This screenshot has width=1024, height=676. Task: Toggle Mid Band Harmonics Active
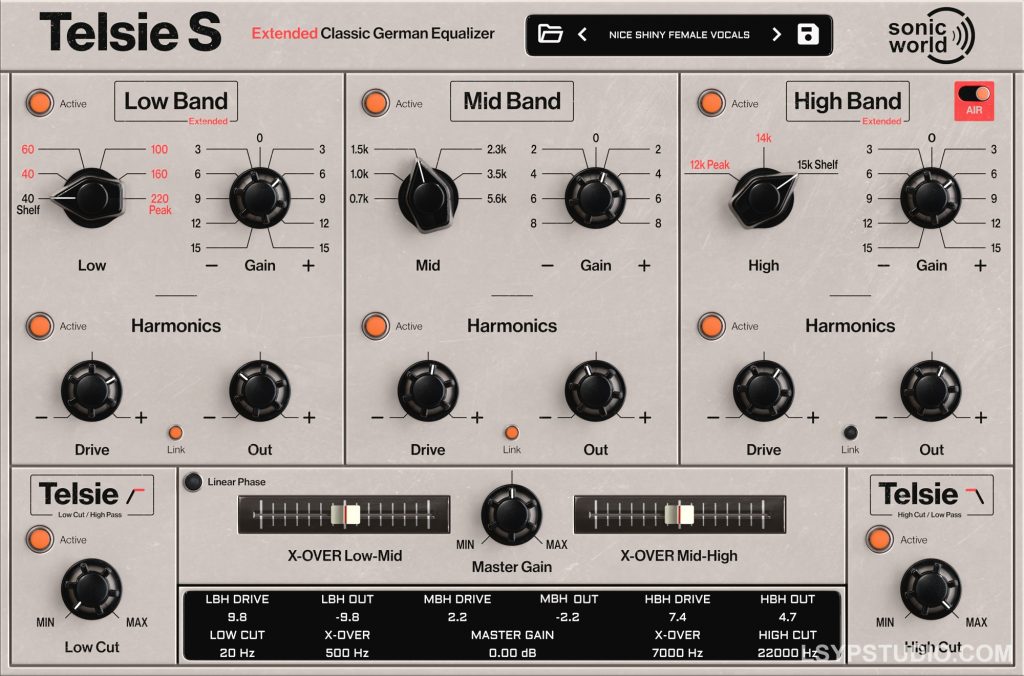coord(375,326)
